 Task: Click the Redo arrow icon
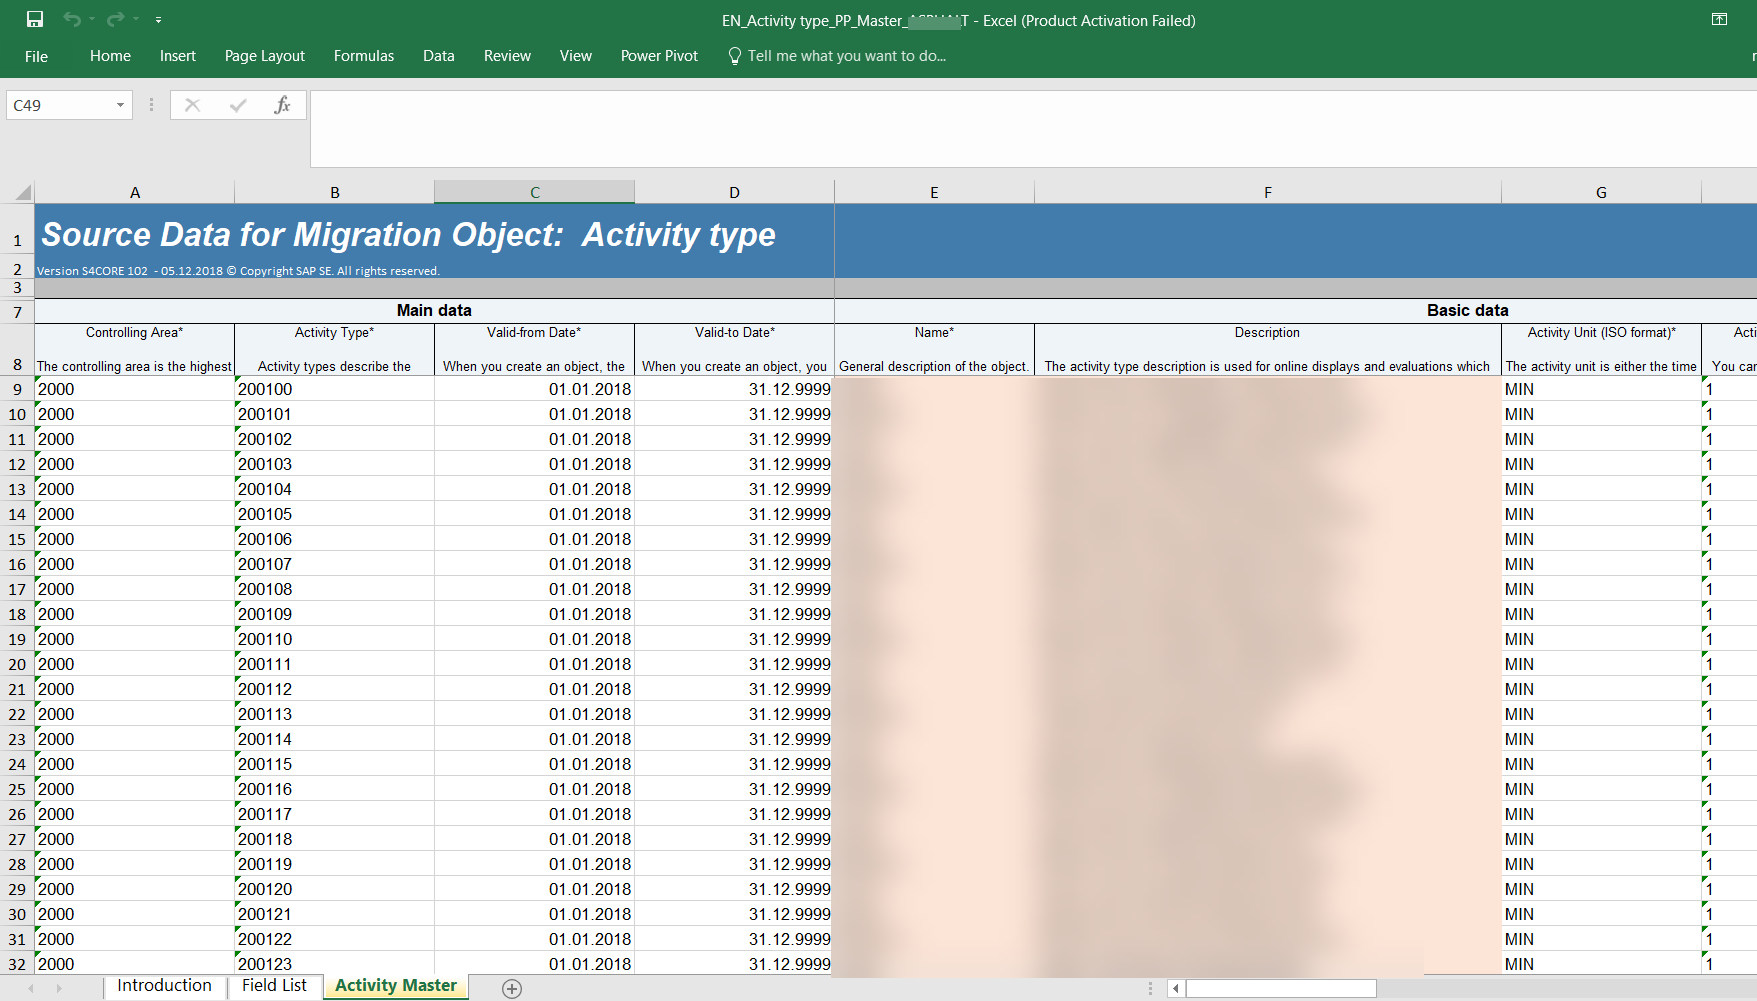pos(115,19)
